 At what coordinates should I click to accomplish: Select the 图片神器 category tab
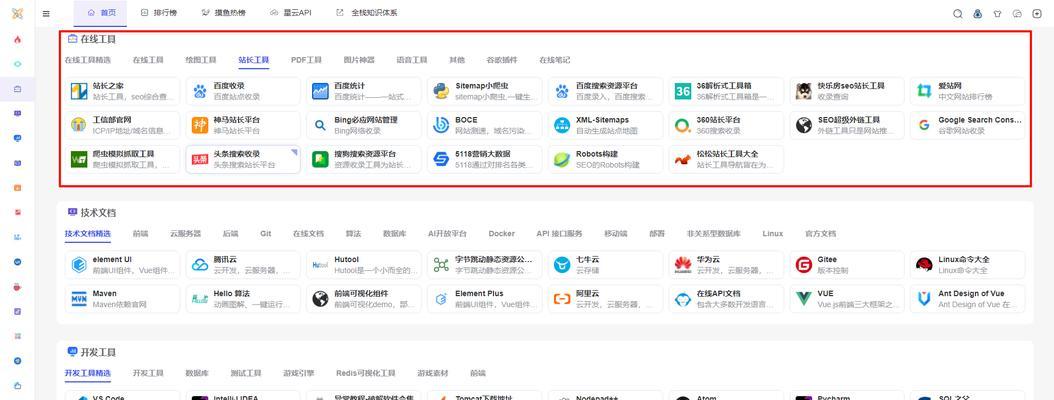click(x=359, y=60)
